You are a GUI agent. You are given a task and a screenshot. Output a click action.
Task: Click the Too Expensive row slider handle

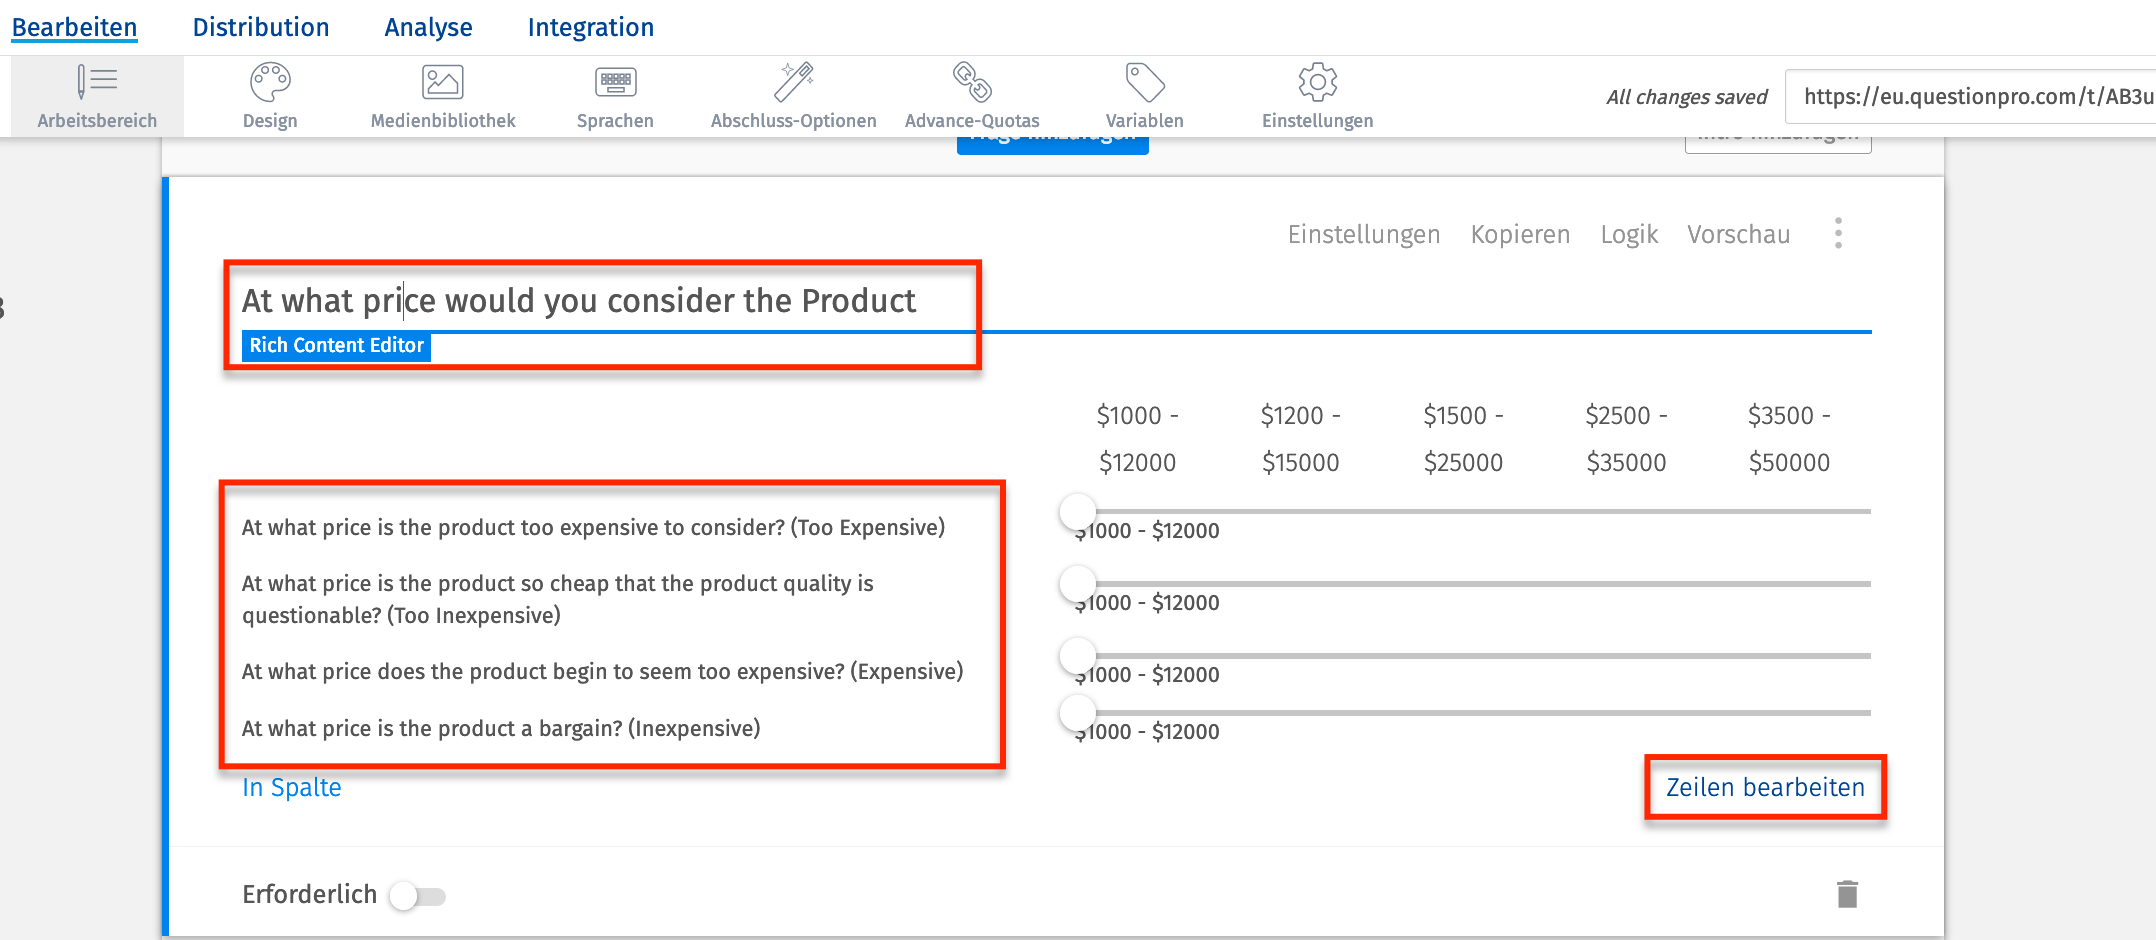coord(1078,512)
